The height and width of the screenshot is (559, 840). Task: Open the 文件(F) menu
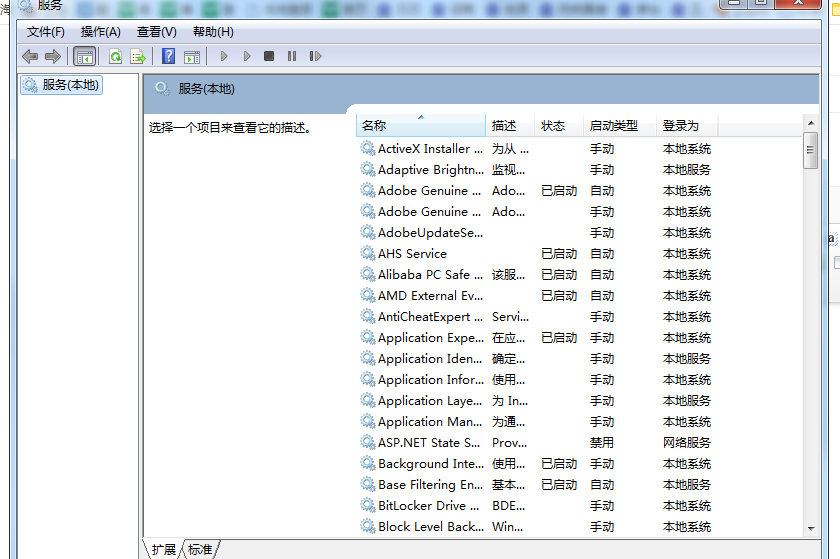point(46,32)
